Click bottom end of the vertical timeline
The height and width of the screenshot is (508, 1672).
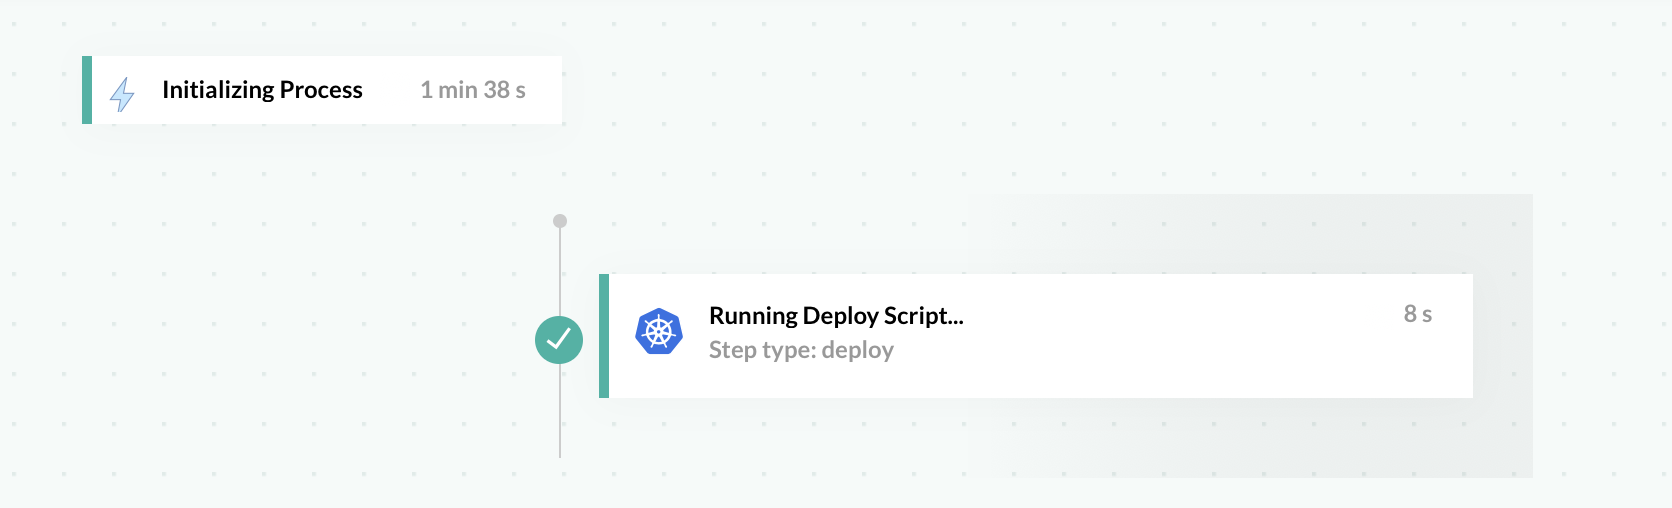point(560,454)
